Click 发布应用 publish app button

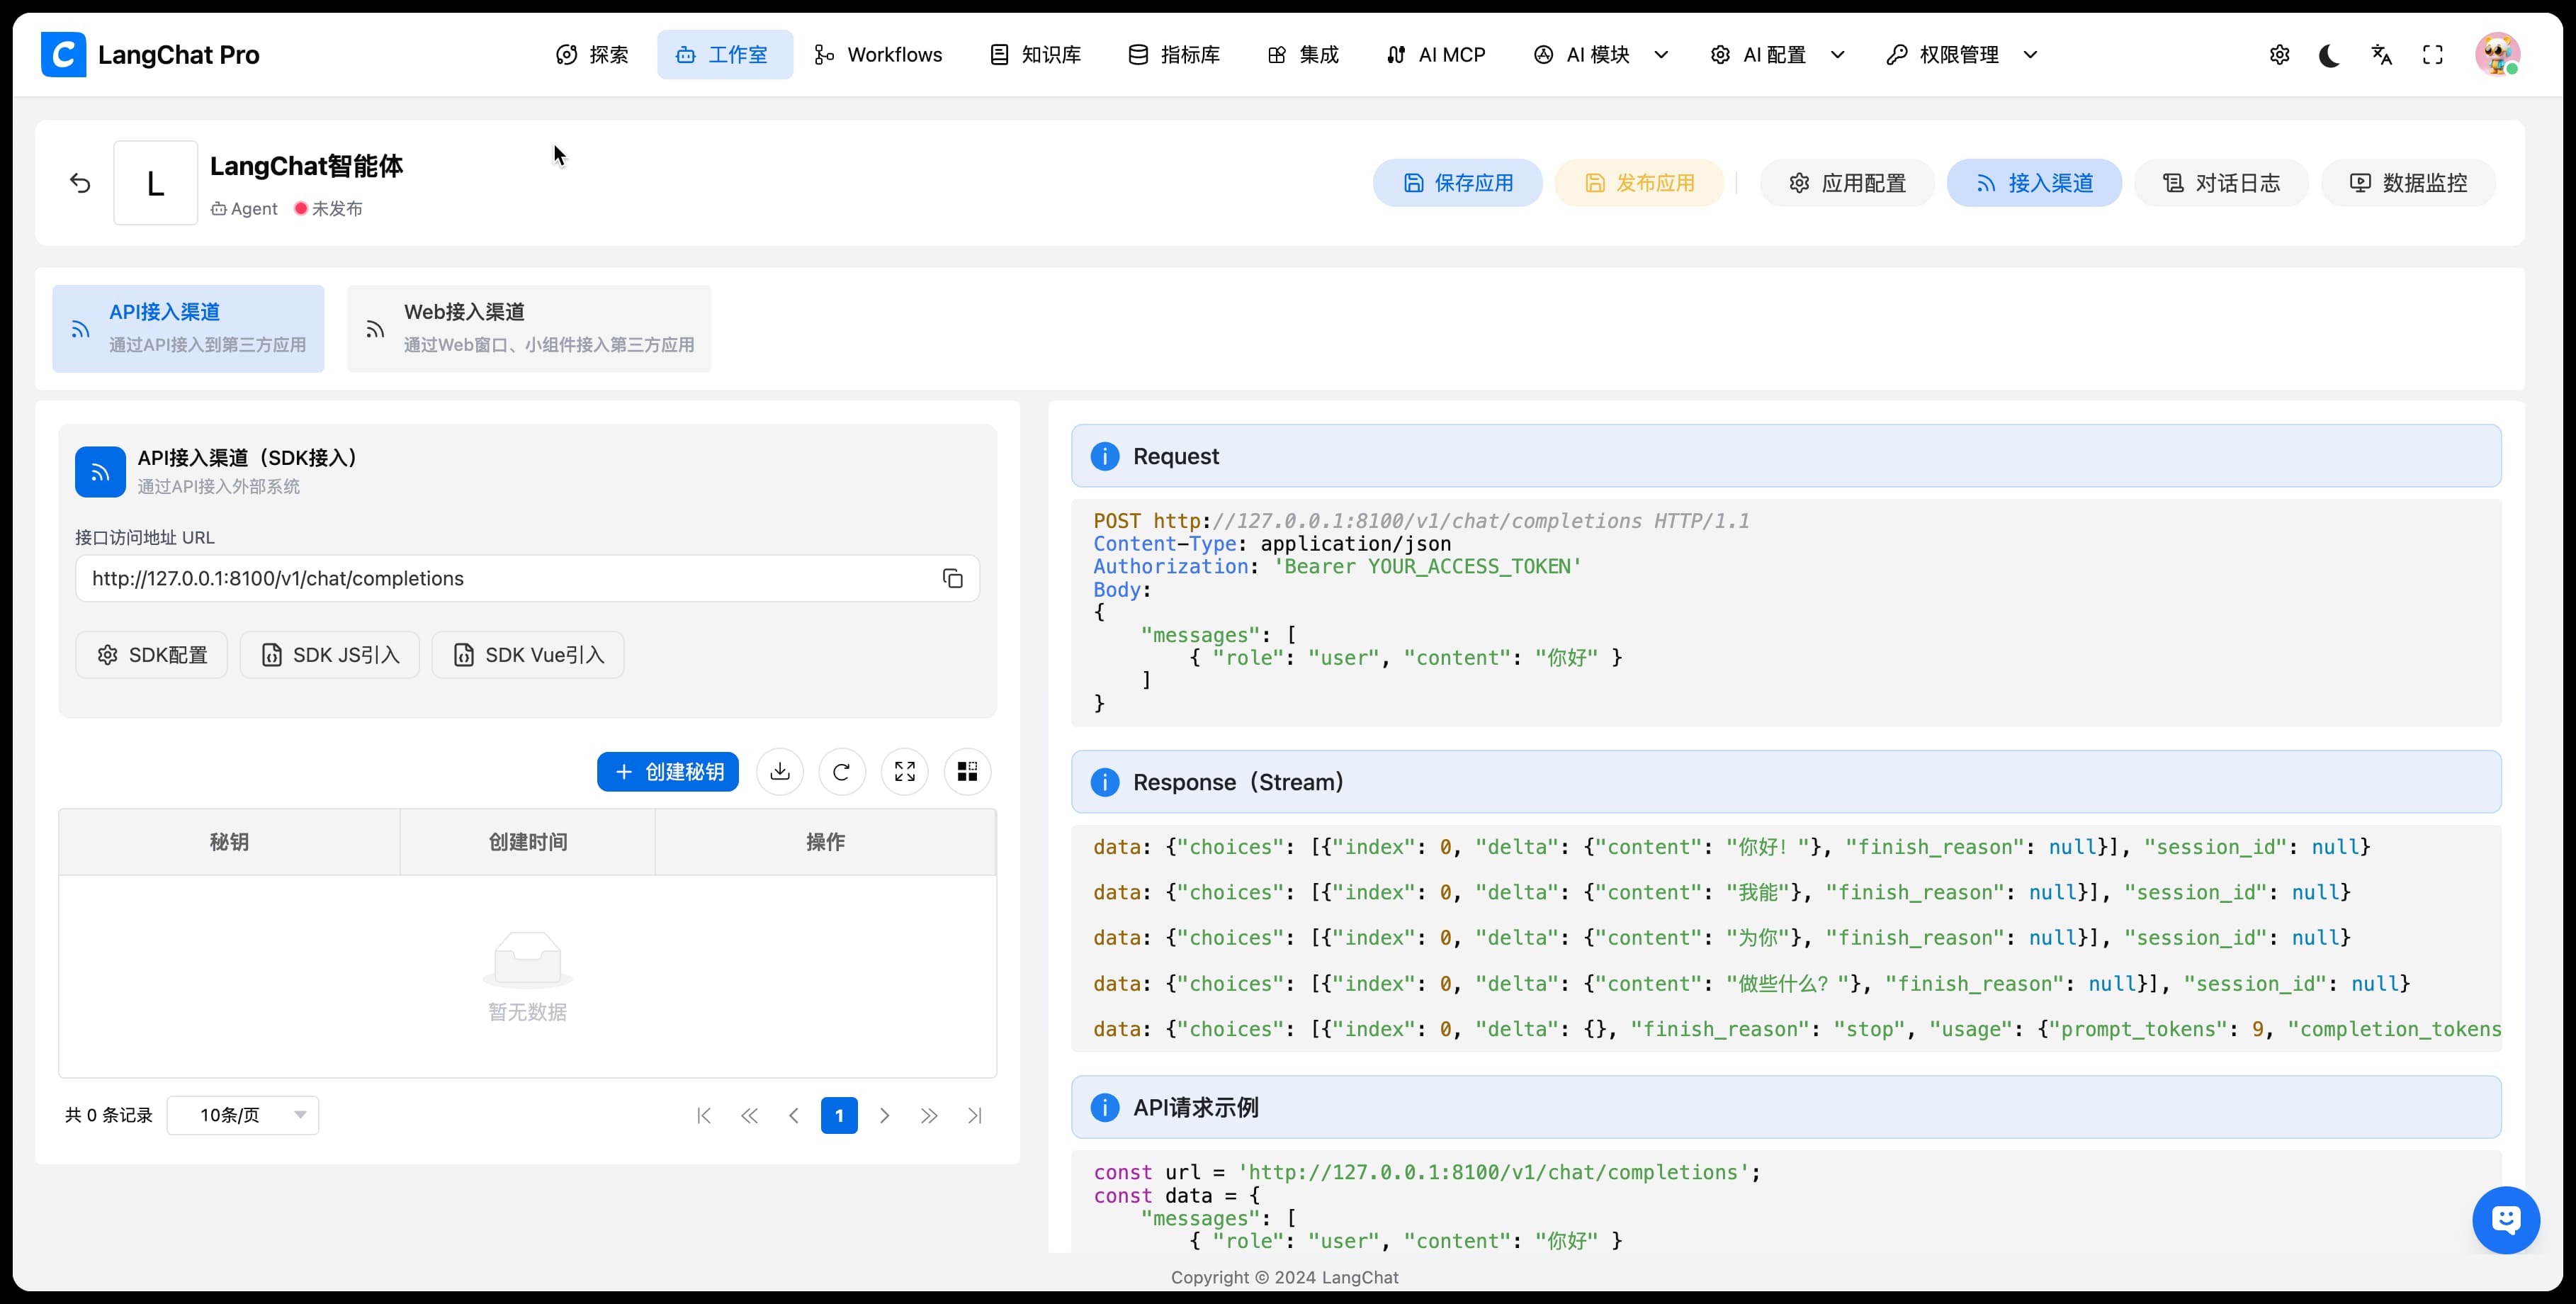tap(1639, 183)
